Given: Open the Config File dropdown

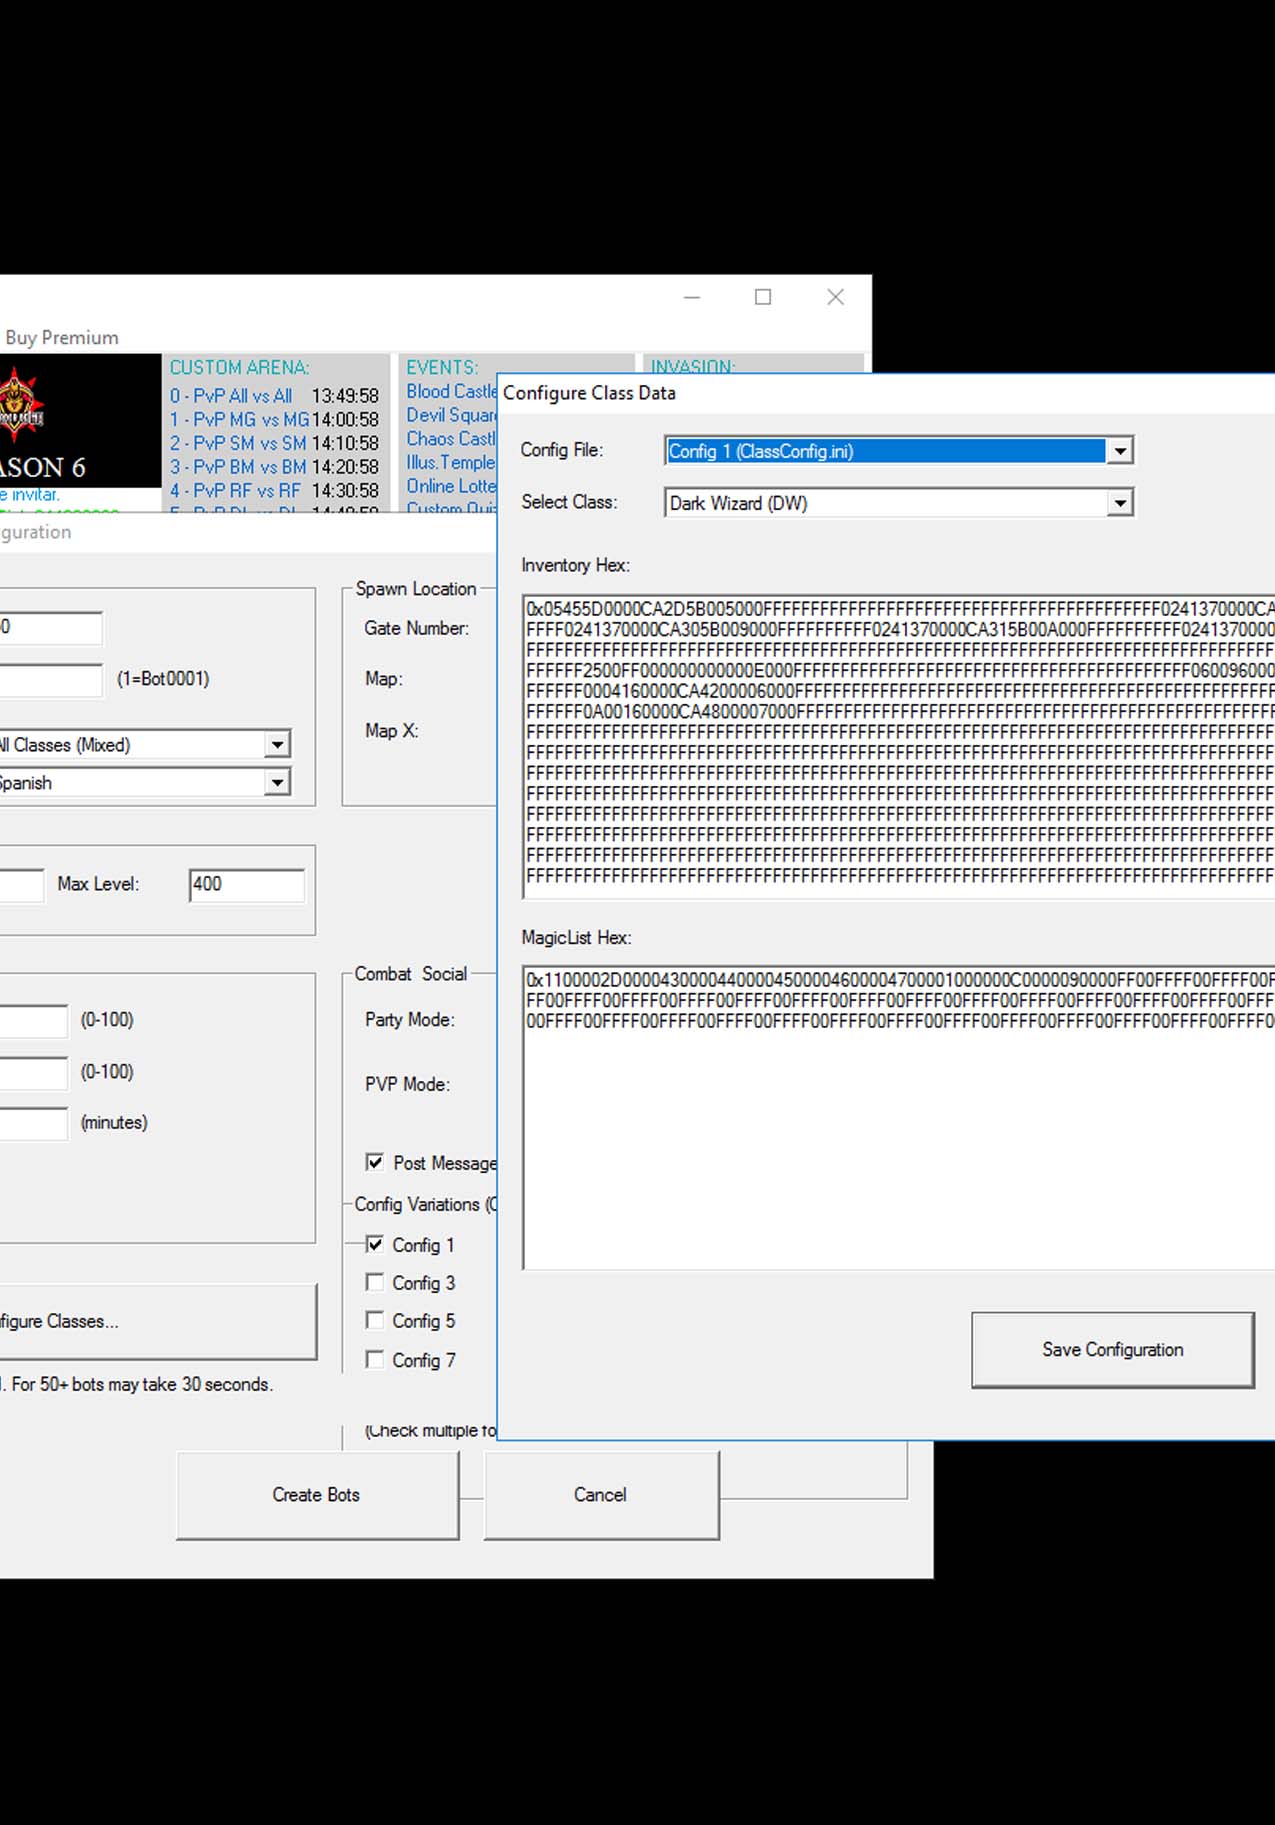Looking at the screenshot, I should [1120, 451].
